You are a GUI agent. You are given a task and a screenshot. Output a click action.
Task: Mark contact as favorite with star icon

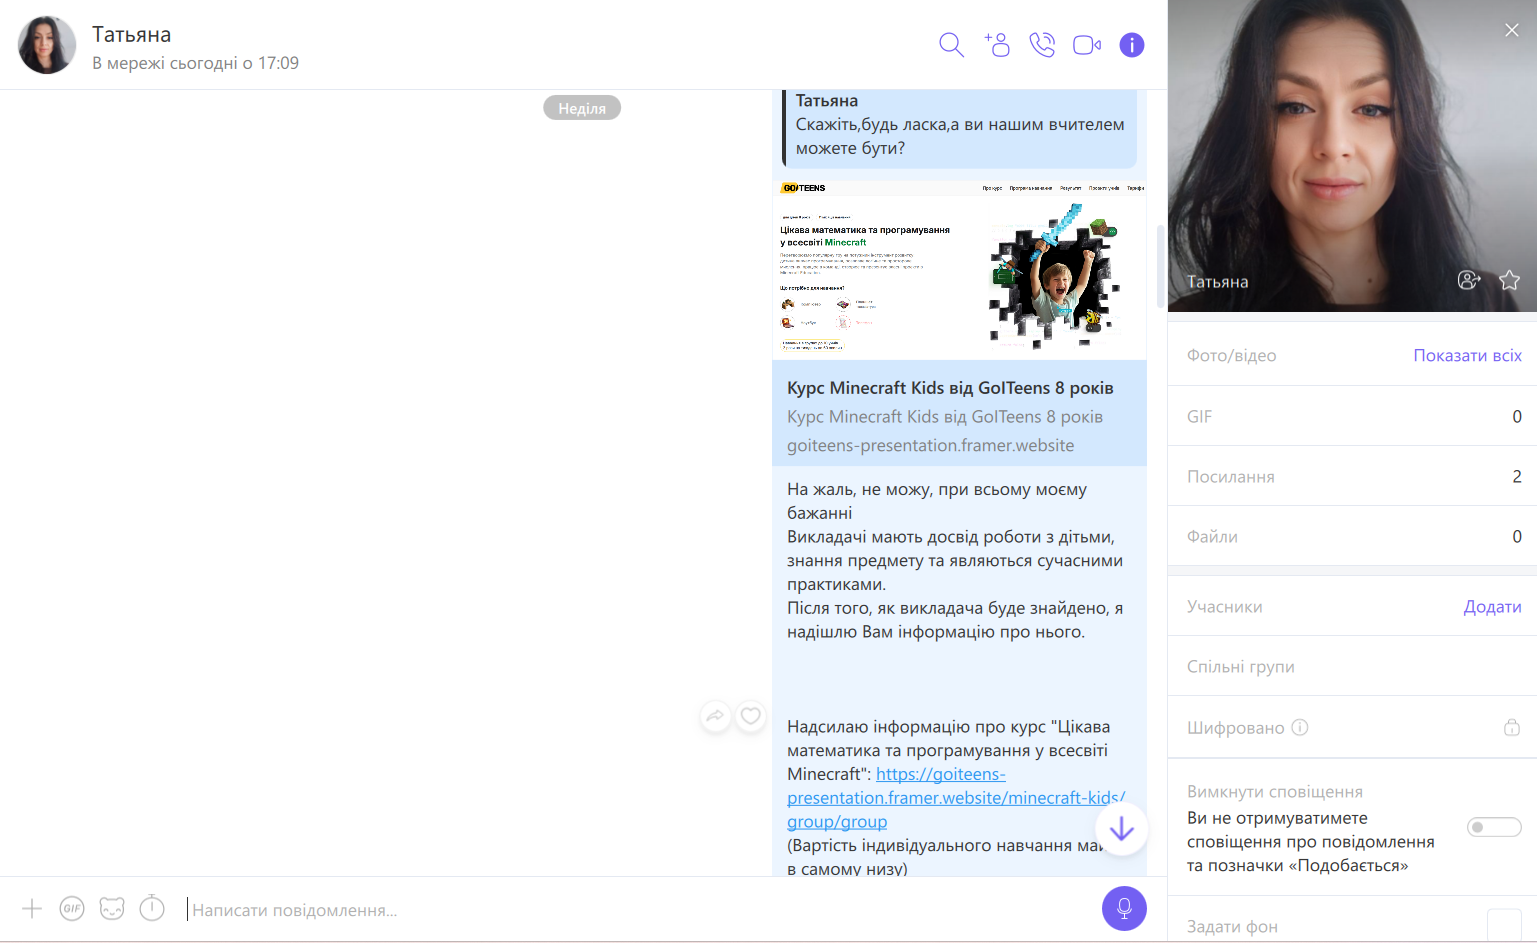pos(1510,280)
